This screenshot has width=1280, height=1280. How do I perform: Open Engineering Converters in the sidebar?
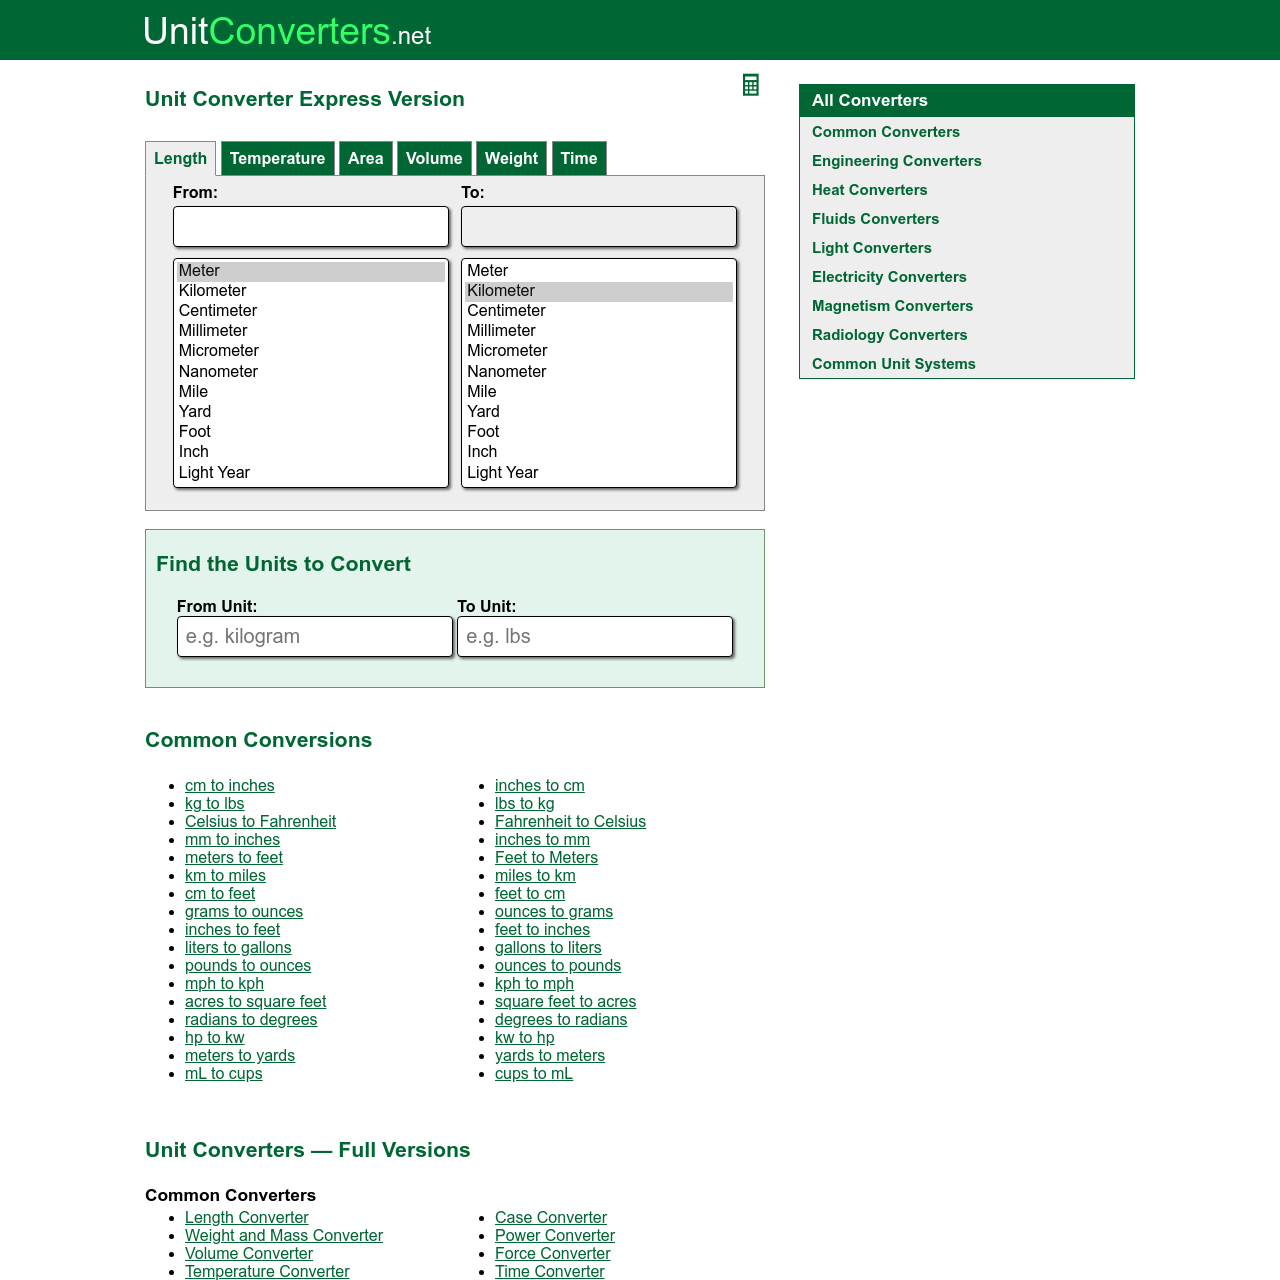click(896, 161)
